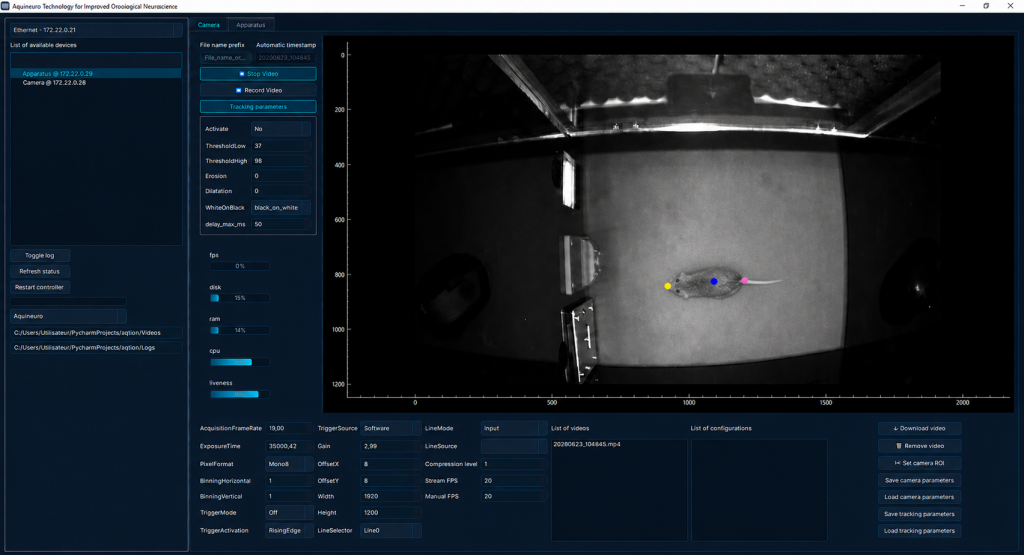Click Load camera parameters button
Viewport: 1024px width, 555px height.
pos(920,497)
